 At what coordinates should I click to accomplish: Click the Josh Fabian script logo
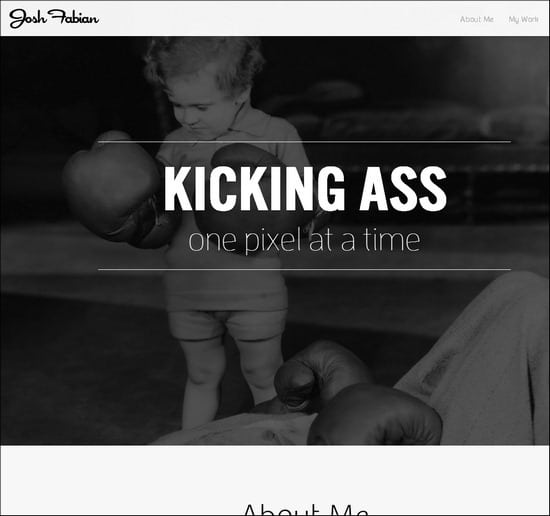54,19
